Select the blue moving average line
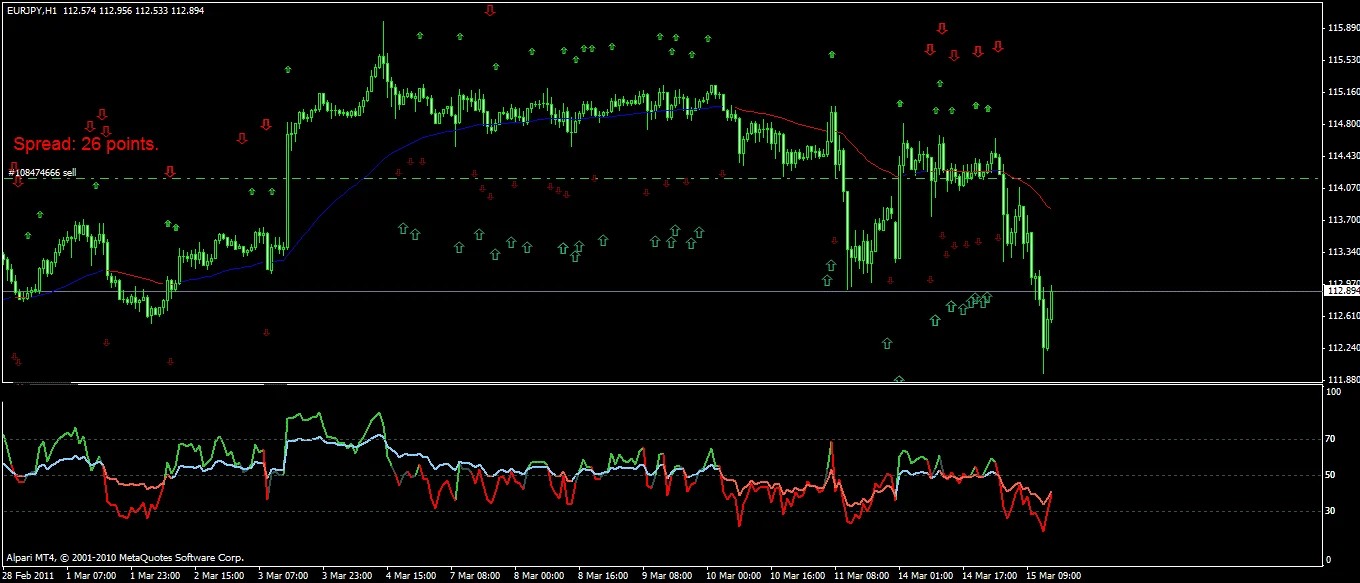 click(450, 130)
